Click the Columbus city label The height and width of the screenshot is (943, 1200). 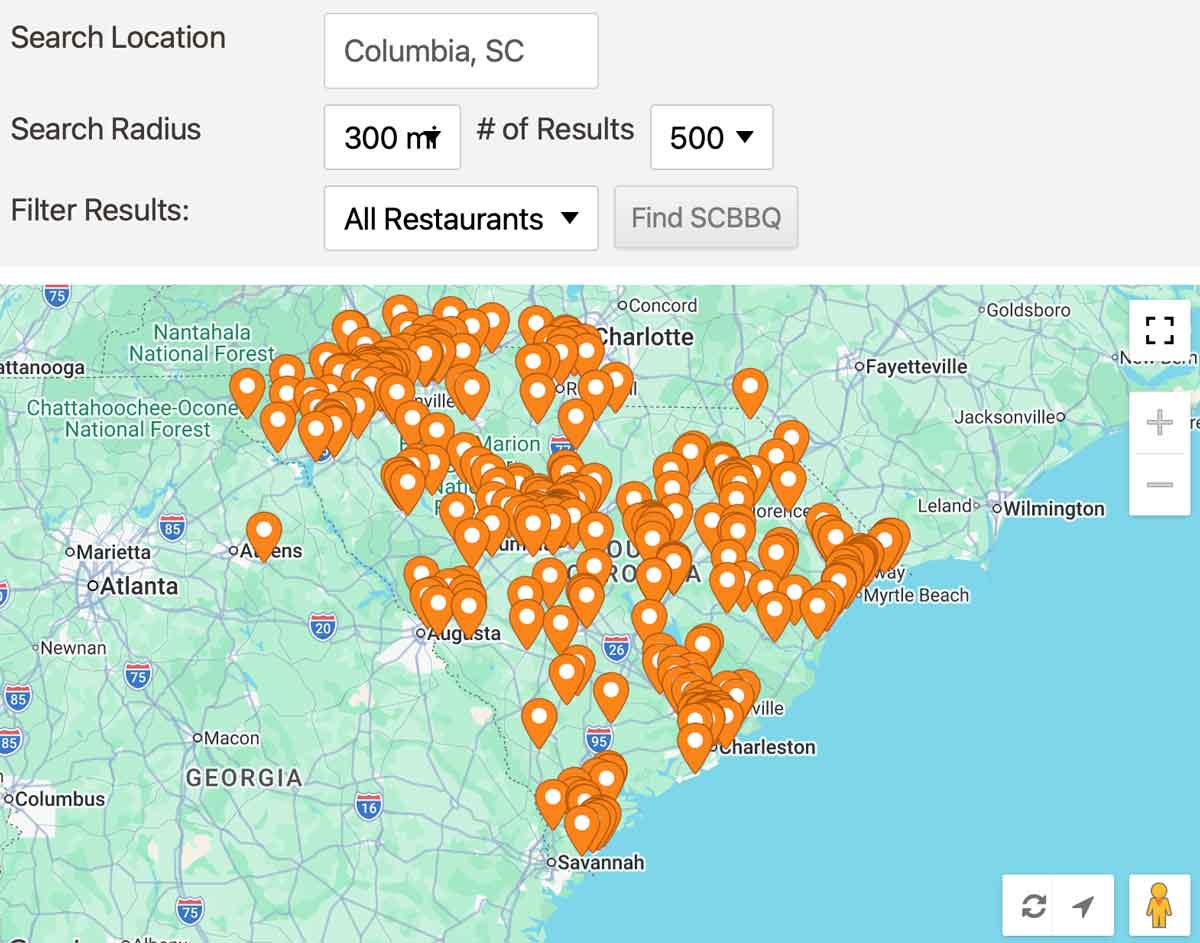pos(60,799)
